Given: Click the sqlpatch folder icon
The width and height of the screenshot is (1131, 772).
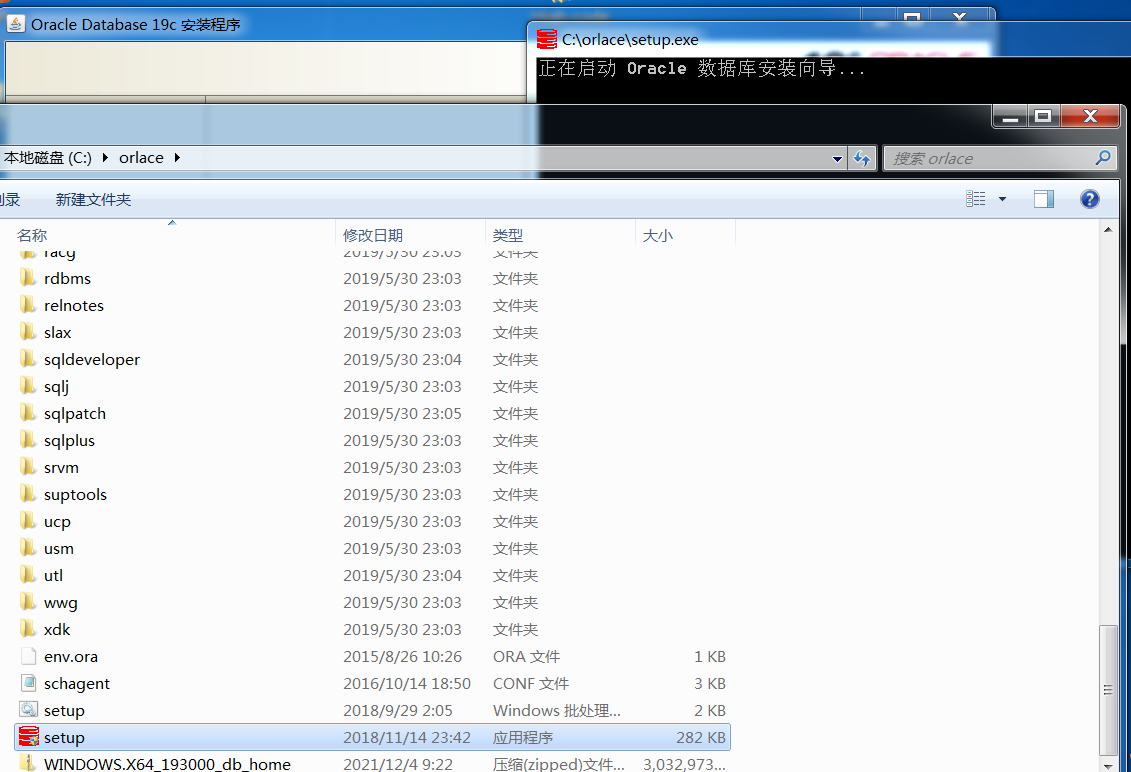Looking at the screenshot, I should pos(28,413).
